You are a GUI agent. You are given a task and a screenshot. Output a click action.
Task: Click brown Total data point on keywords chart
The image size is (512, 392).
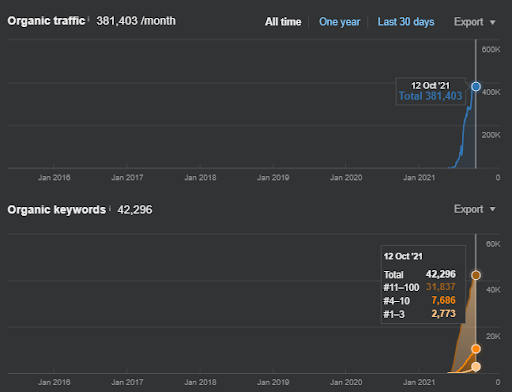[x=476, y=275]
